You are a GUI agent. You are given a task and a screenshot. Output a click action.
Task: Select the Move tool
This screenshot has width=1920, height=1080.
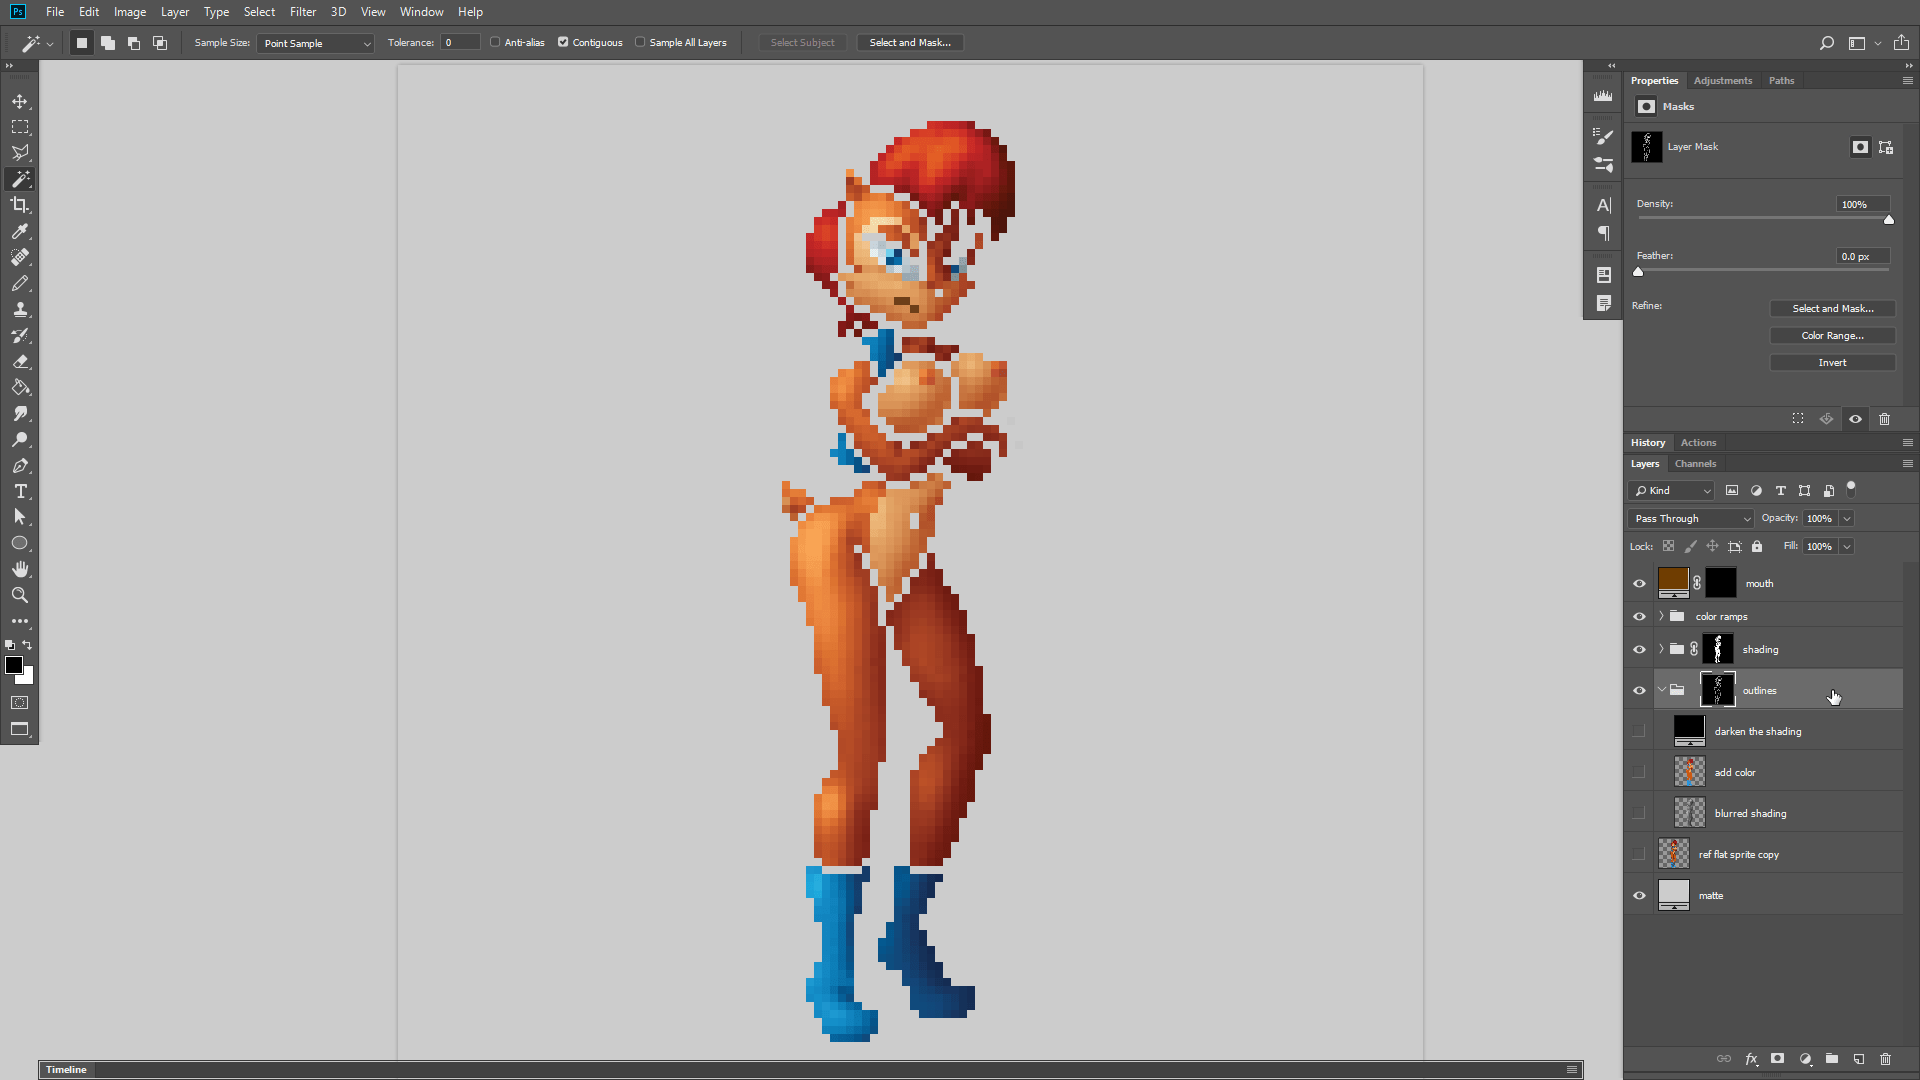point(20,101)
